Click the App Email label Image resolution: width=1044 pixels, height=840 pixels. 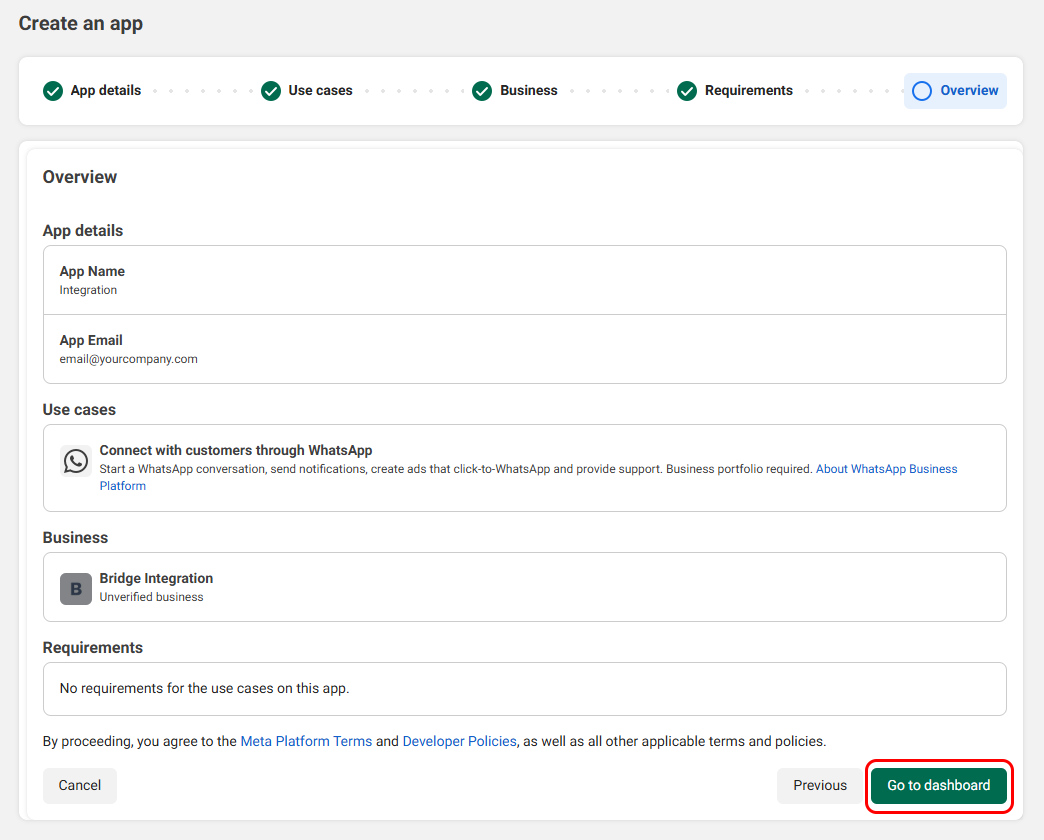(x=91, y=340)
